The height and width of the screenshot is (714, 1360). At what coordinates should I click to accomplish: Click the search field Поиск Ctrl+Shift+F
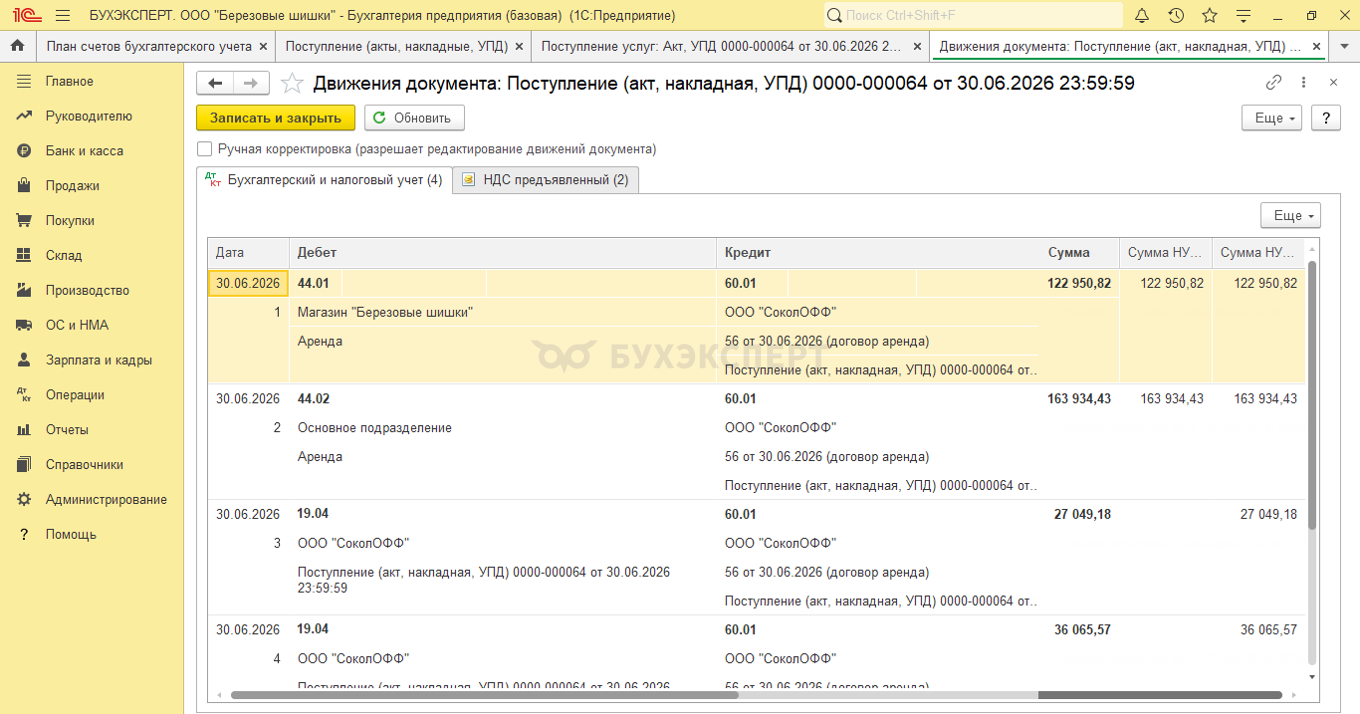973,15
